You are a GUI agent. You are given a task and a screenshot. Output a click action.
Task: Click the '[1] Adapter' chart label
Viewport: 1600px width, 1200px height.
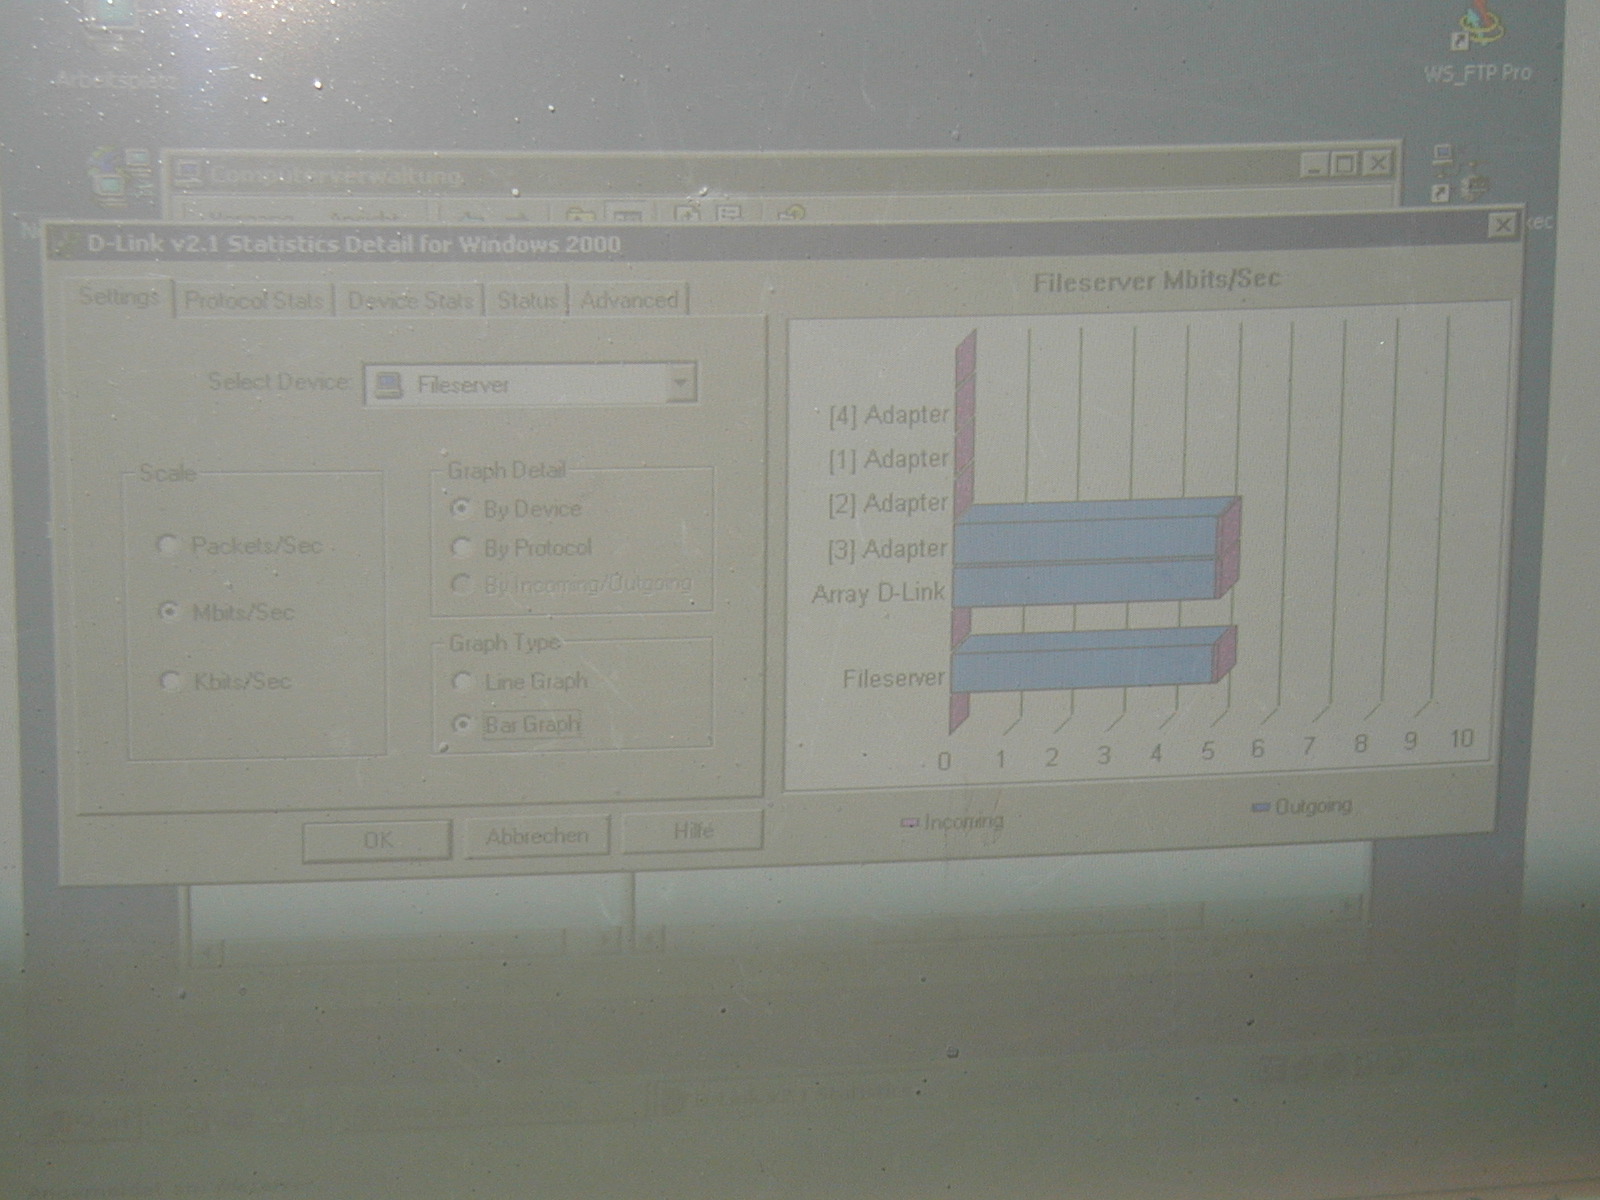click(x=888, y=460)
